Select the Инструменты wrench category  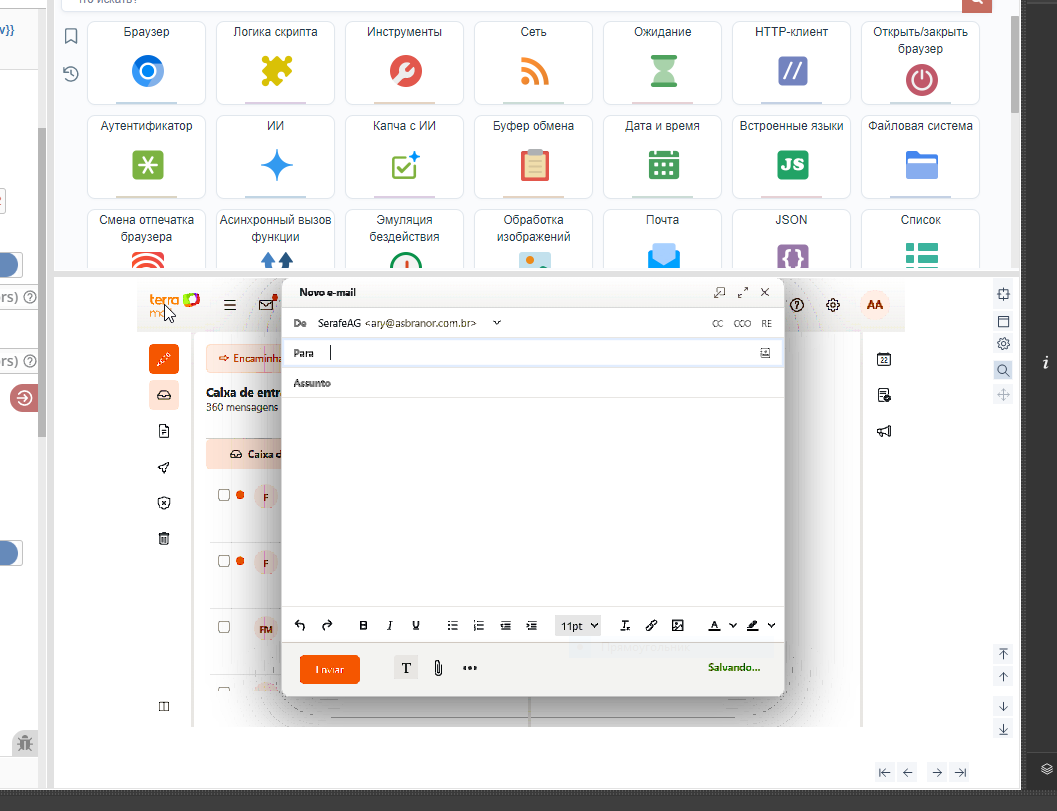[404, 63]
